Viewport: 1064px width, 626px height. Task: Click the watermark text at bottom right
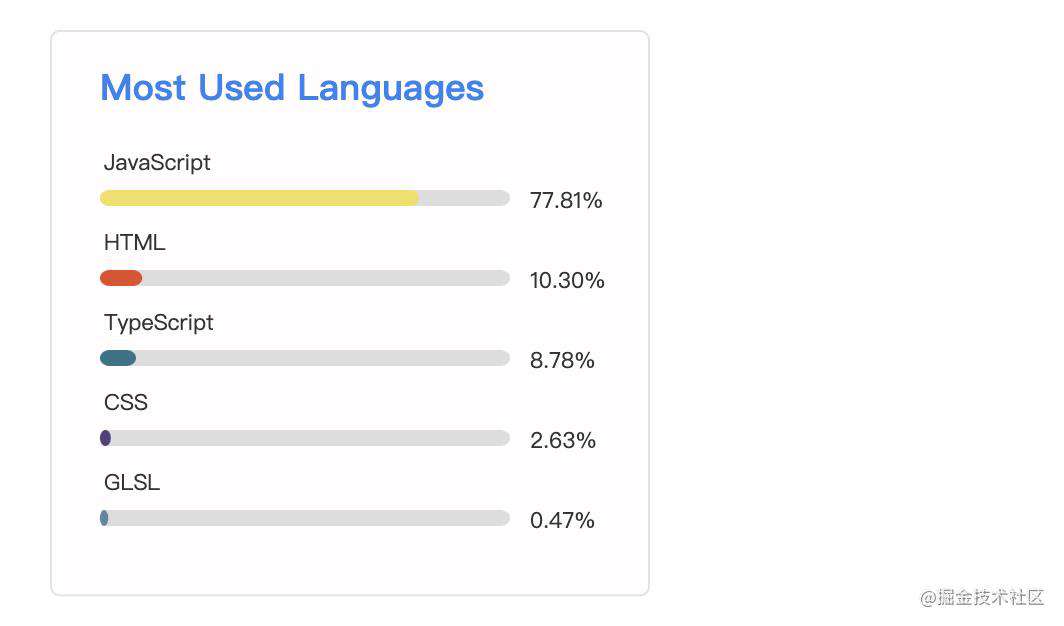point(981,598)
